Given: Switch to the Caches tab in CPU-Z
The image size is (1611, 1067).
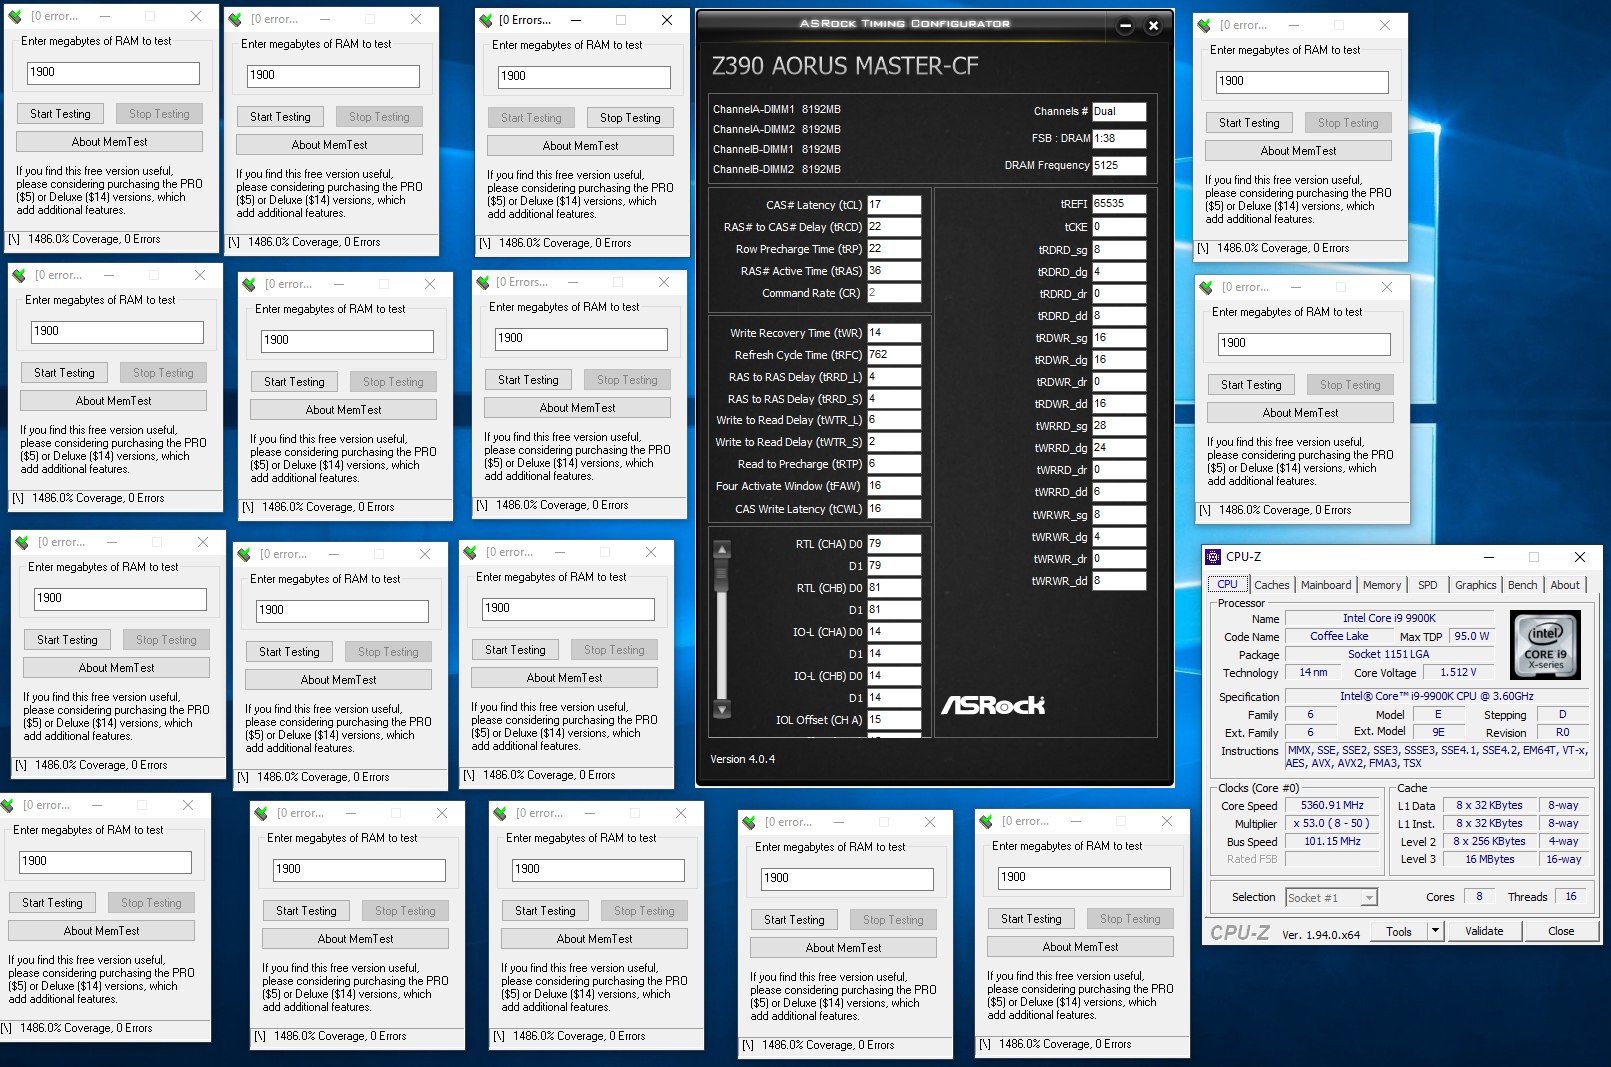Looking at the screenshot, I should click(x=1271, y=585).
